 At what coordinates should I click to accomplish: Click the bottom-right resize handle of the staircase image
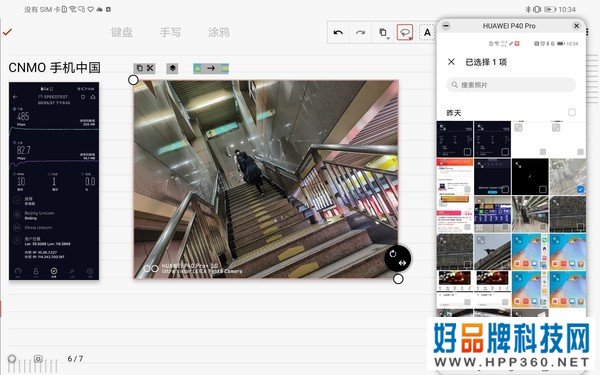tap(398, 279)
